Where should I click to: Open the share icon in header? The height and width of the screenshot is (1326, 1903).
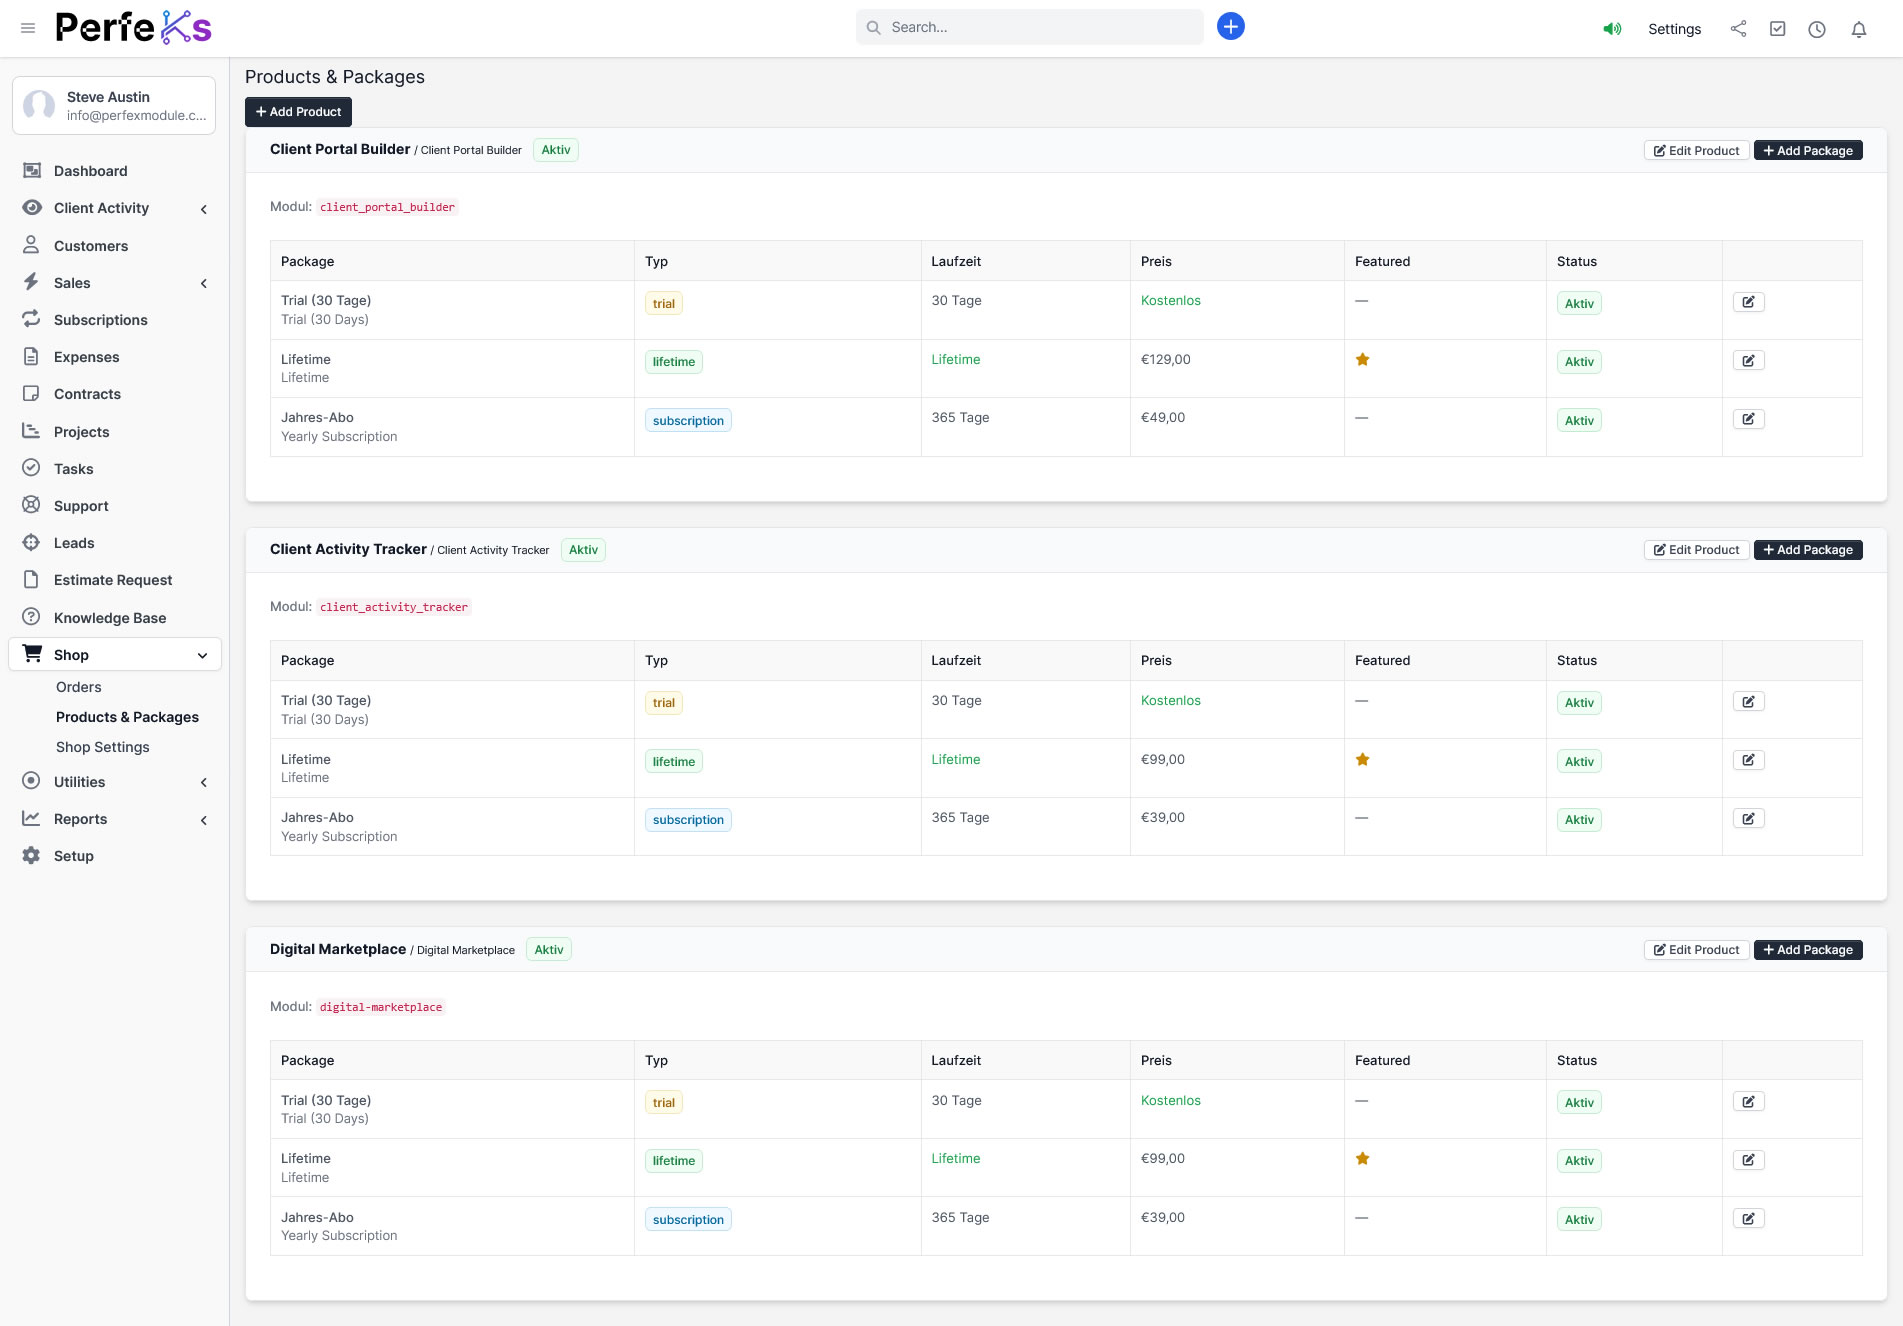pos(1738,29)
